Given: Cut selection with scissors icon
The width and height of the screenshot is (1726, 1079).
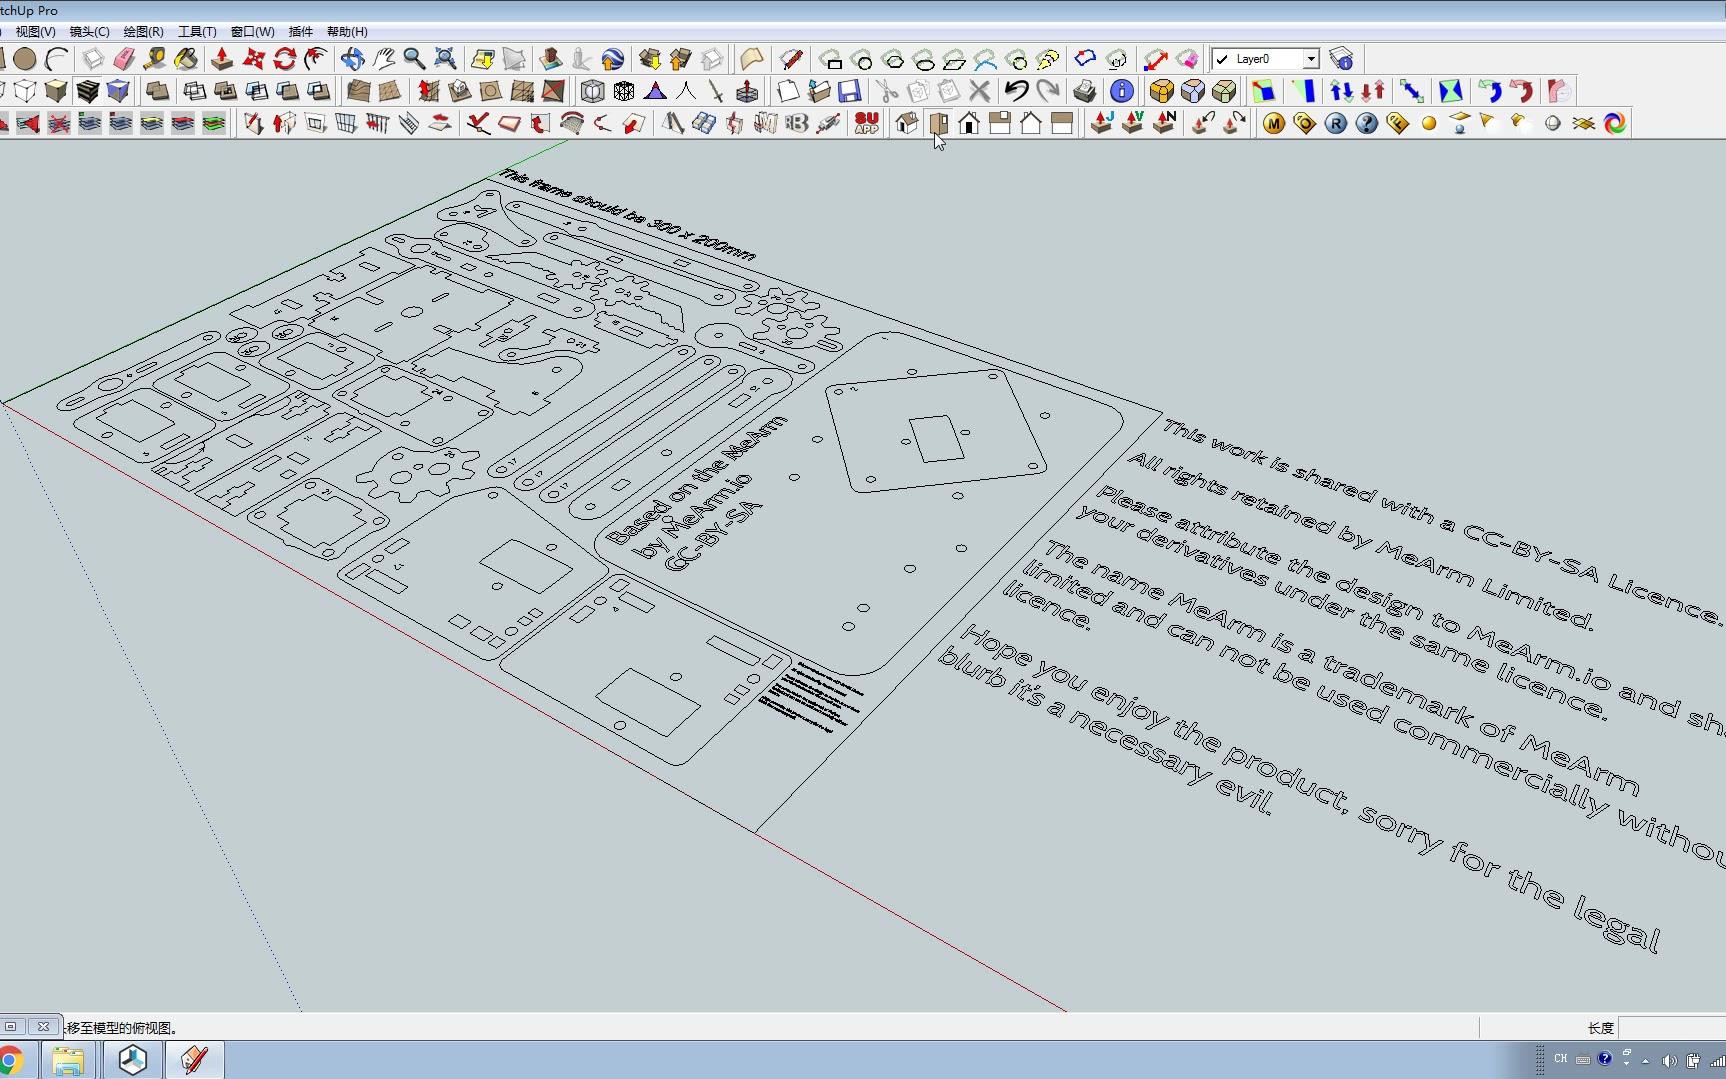Looking at the screenshot, I should click(888, 91).
